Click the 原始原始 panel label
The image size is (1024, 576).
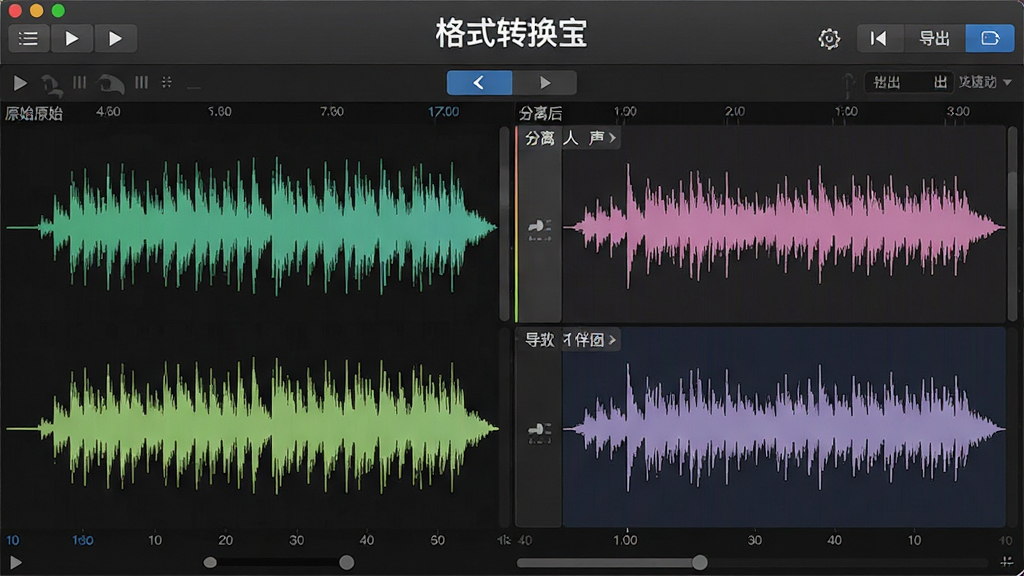pos(34,113)
